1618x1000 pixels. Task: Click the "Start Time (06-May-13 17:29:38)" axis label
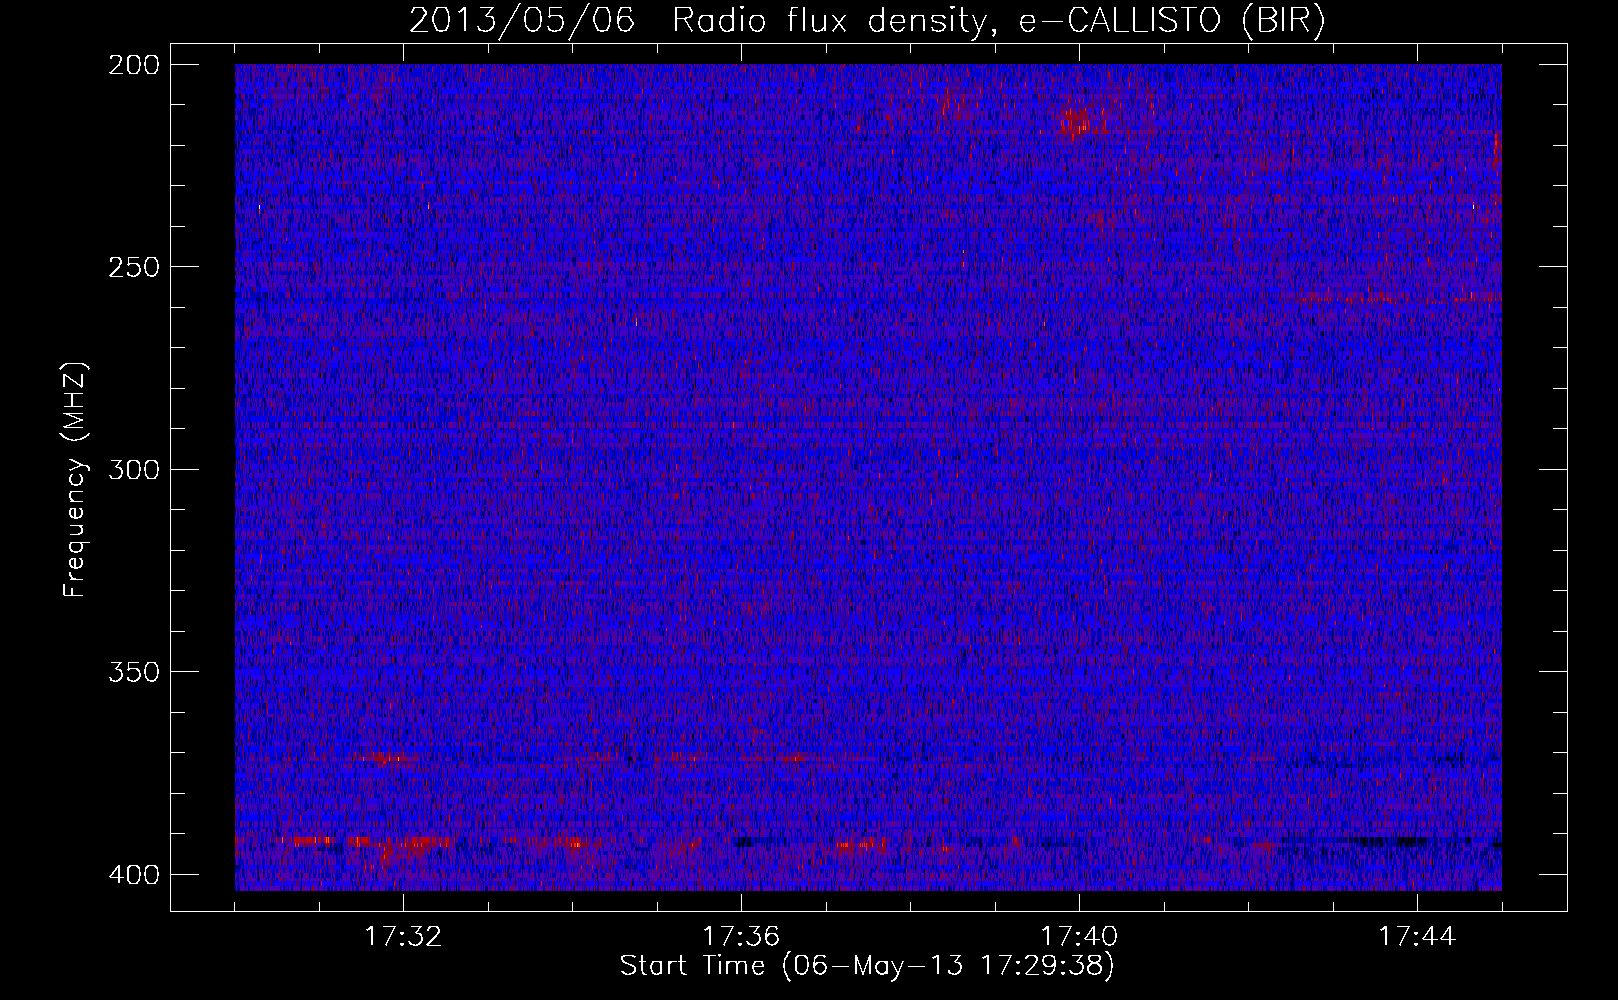click(x=867, y=966)
